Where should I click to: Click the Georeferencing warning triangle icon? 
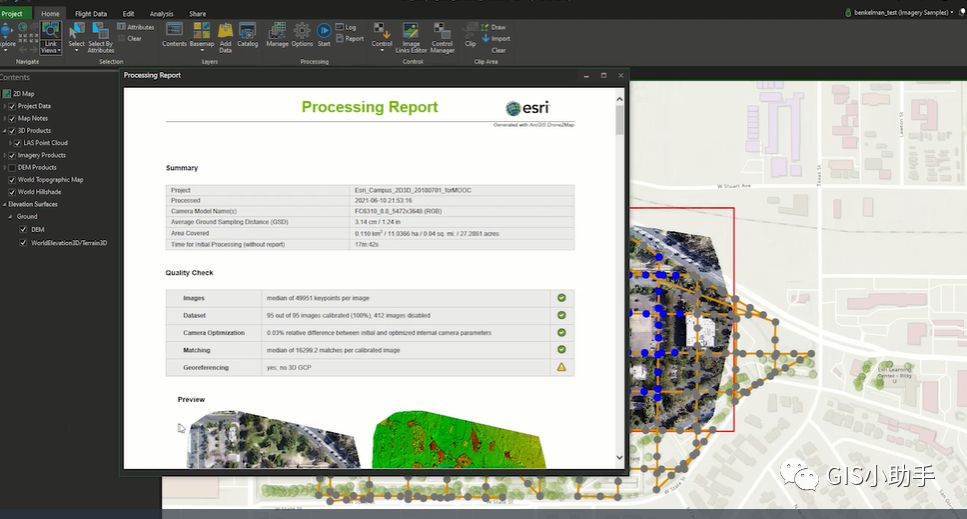pos(562,367)
